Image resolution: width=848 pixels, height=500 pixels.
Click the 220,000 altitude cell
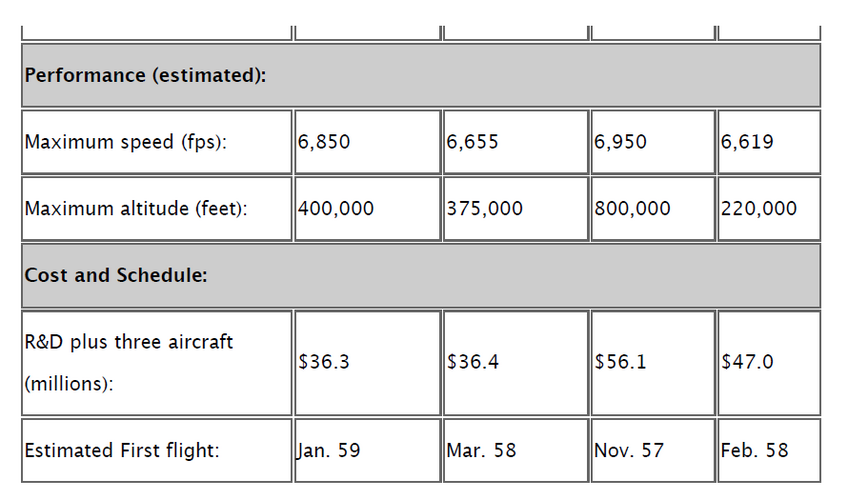pyautogui.click(x=768, y=209)
